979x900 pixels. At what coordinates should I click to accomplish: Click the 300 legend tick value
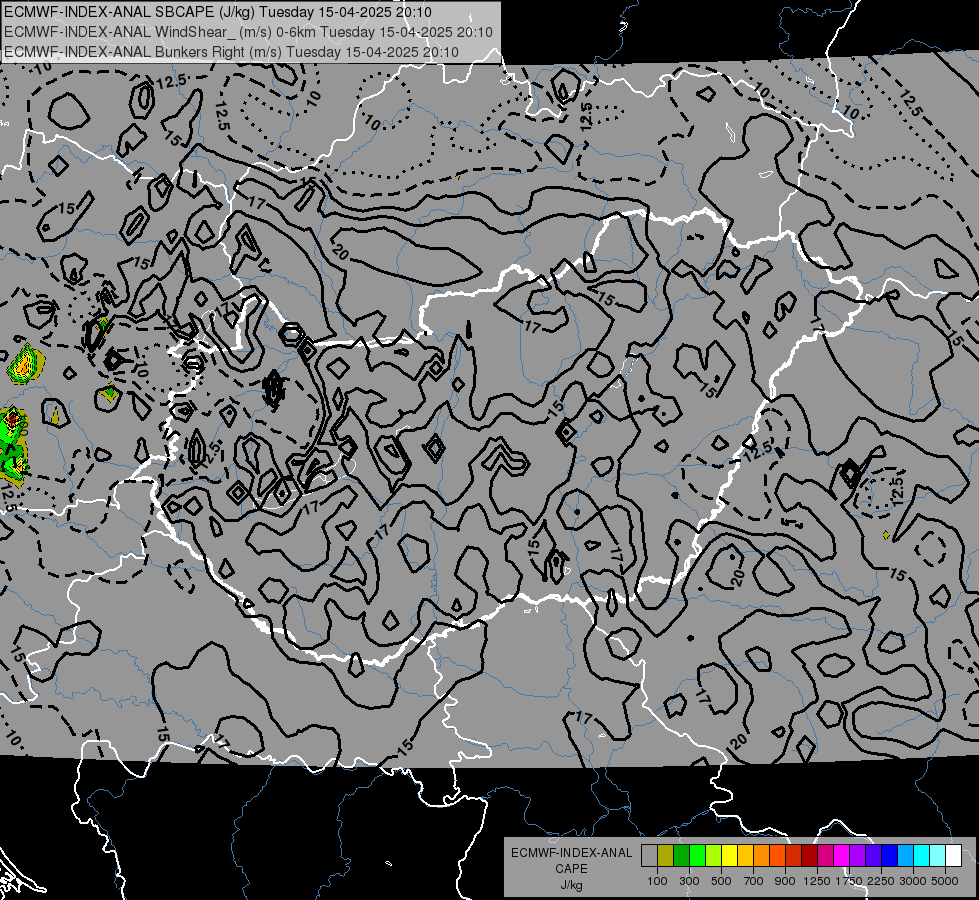(689, 881)
